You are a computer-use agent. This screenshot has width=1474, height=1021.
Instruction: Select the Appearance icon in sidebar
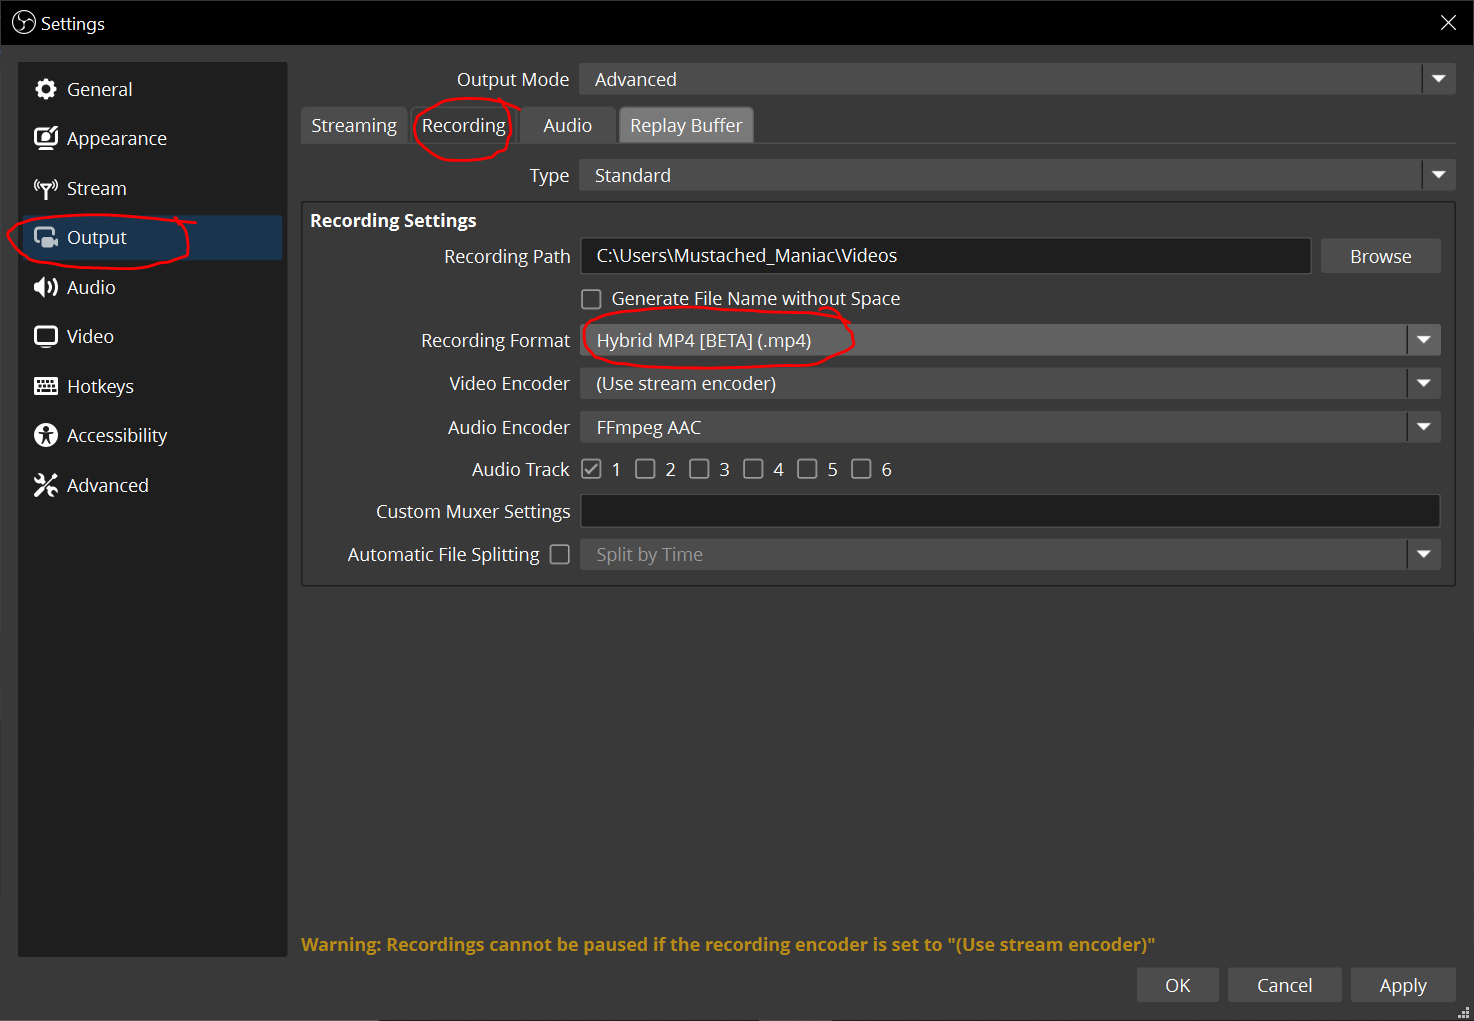coord(46,138)
